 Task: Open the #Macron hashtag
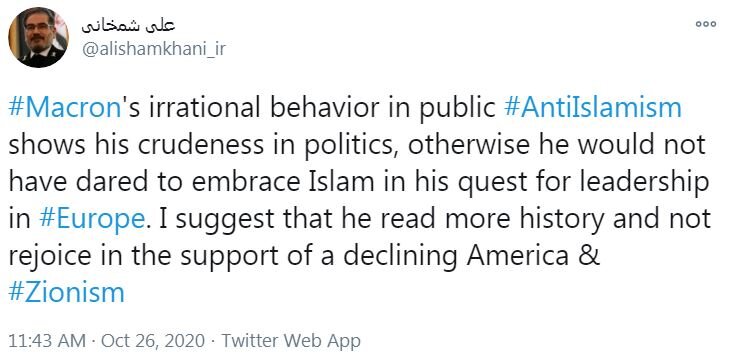coord(65,108)
